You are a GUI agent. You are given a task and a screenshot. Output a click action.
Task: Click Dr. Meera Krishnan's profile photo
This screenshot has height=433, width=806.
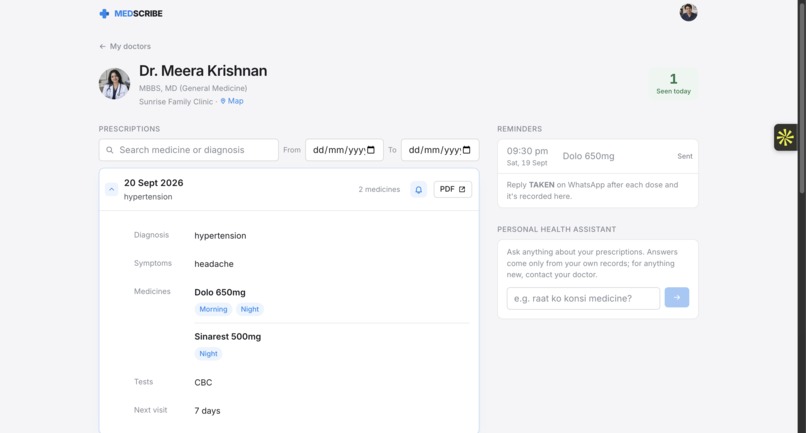114,84
